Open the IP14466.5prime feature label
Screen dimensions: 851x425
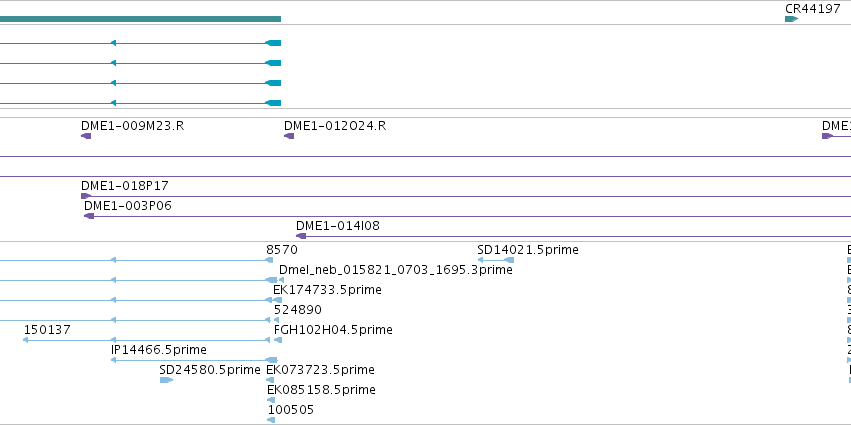(158, 350)
